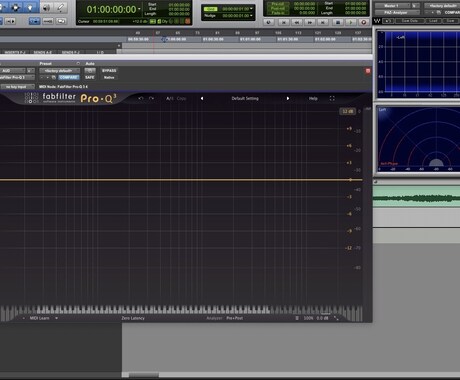Select the Scrubber speaker tool
This screenshot has height=380, width=460.
pos(46,7)
